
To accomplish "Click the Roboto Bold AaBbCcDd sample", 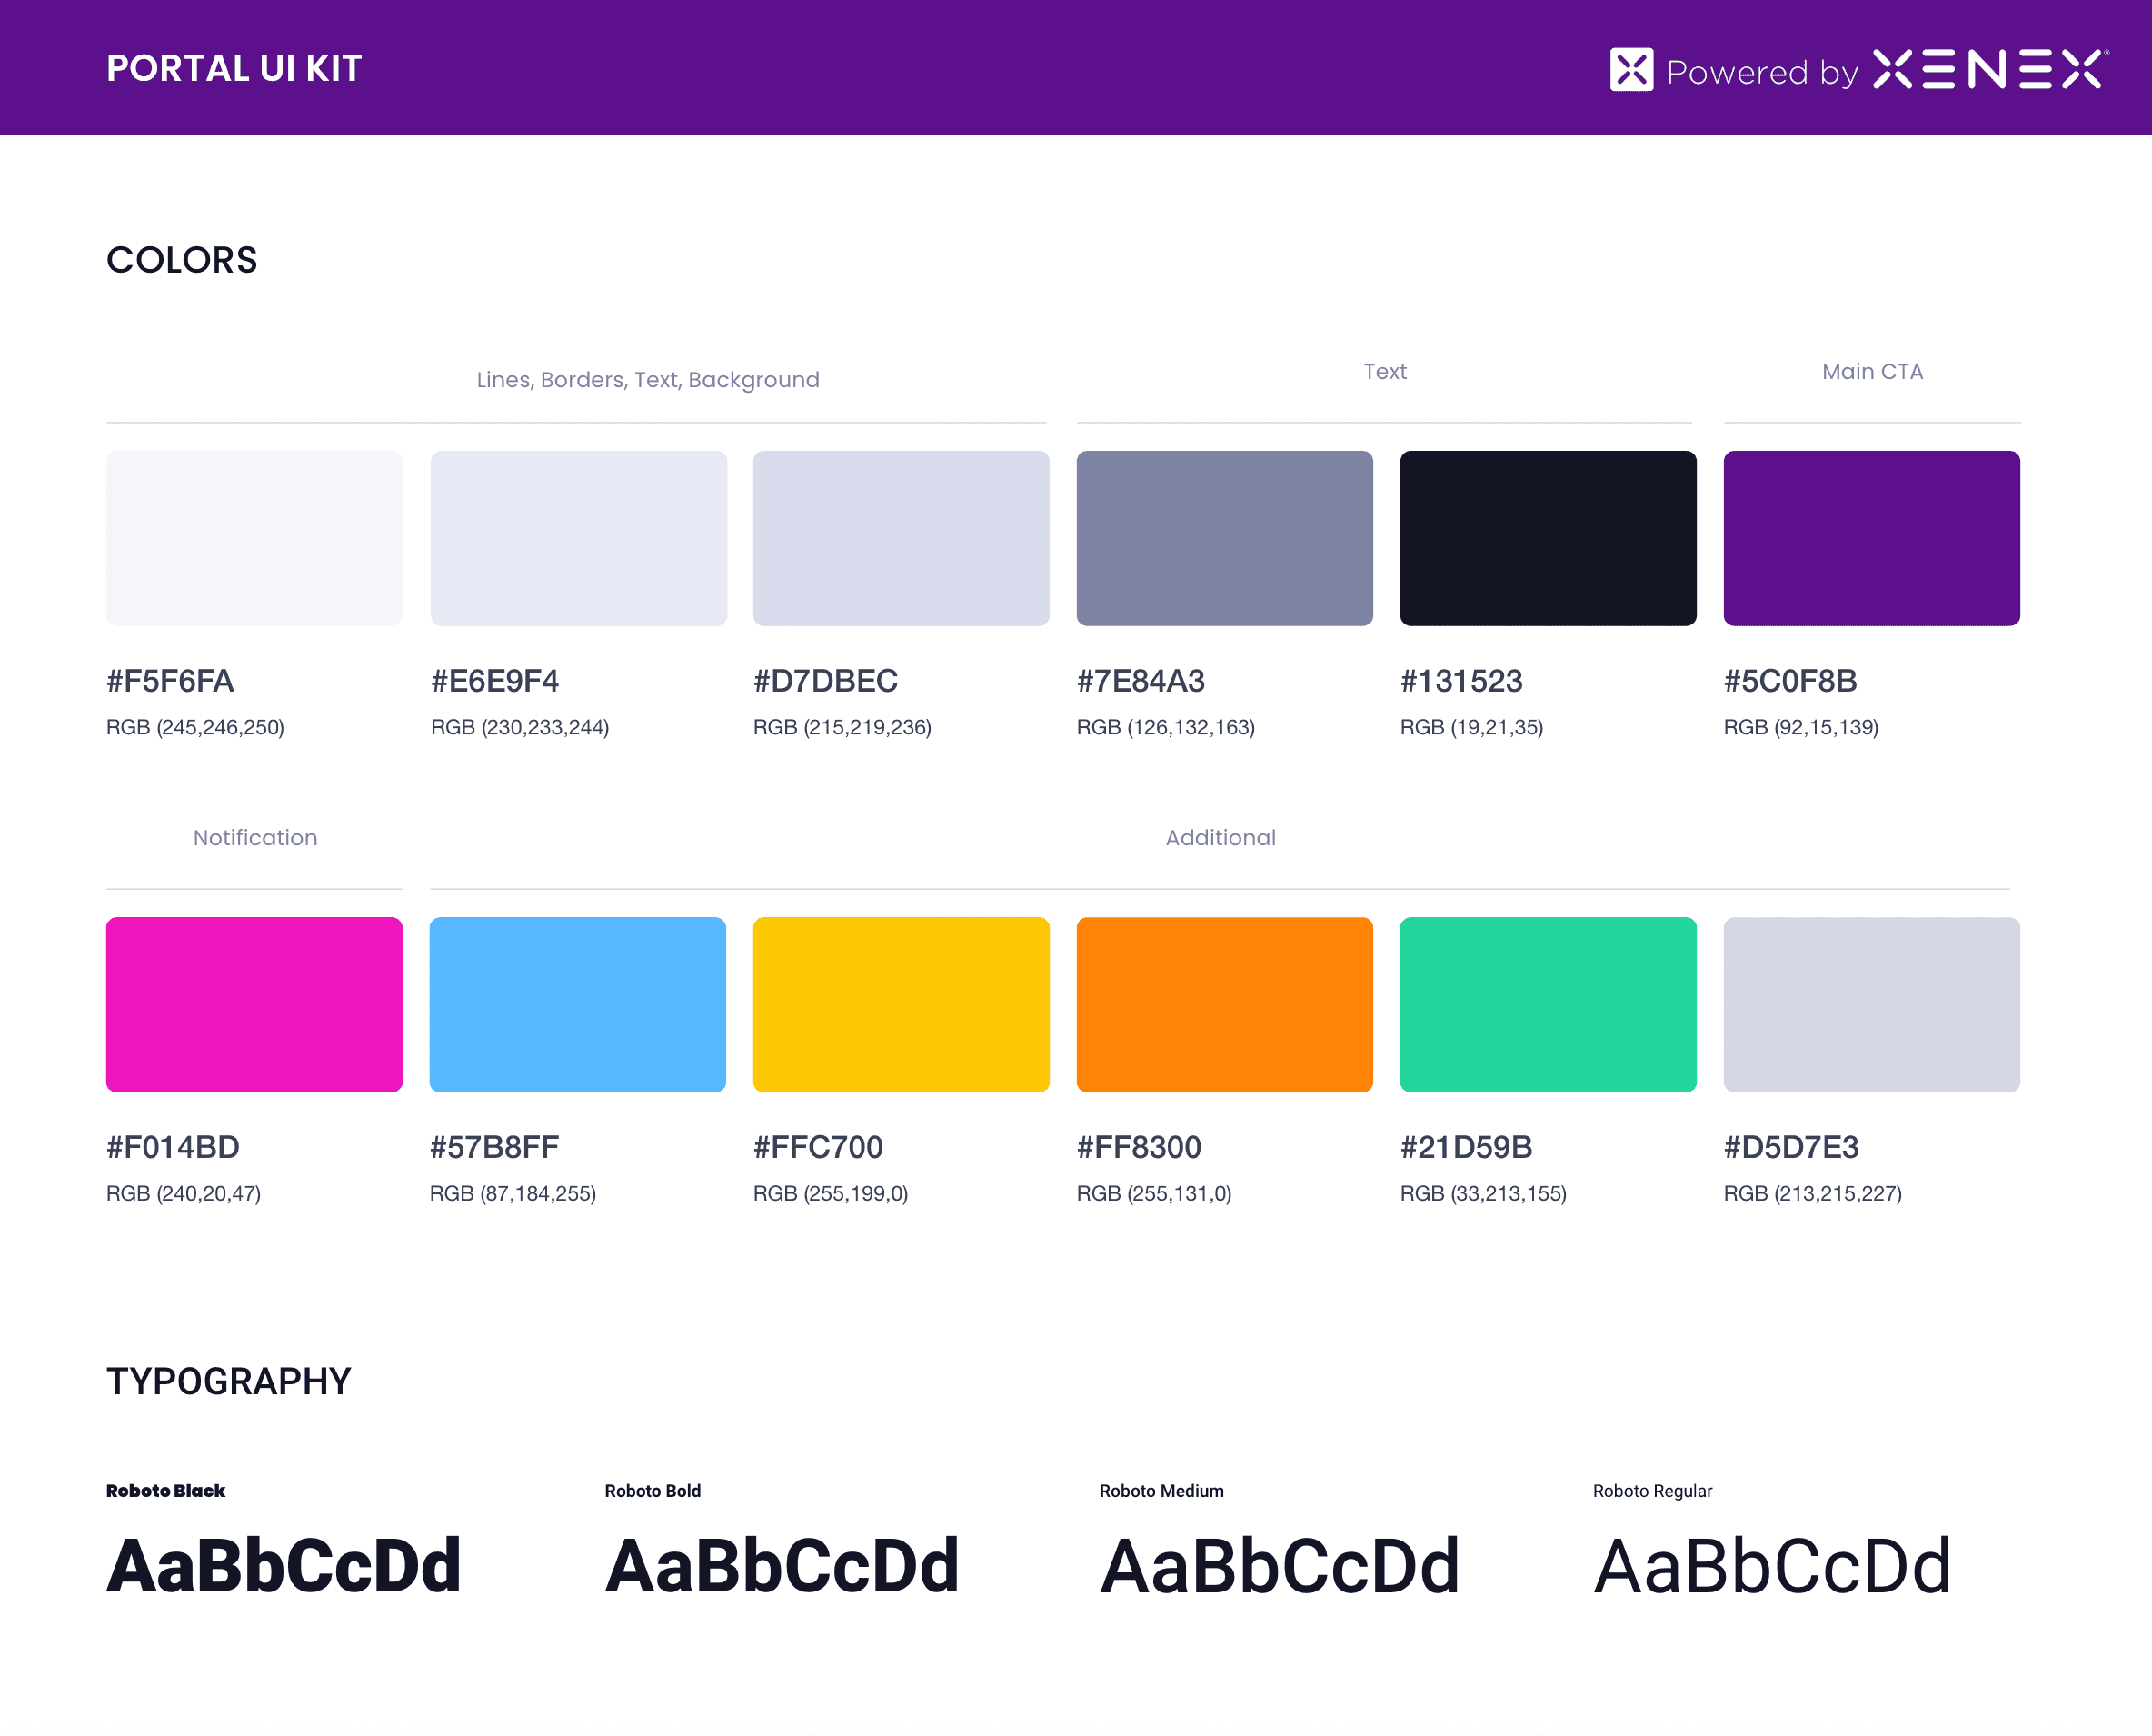I will pyautogui.click(x=782, y=1566).
